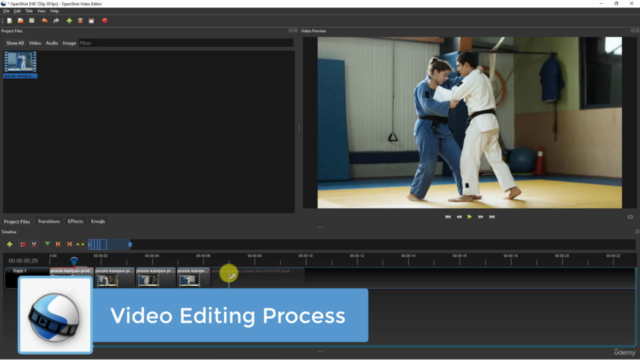The image size is (640, 360).
Task: Click the red Export Video button
Action: click(104, 20)
